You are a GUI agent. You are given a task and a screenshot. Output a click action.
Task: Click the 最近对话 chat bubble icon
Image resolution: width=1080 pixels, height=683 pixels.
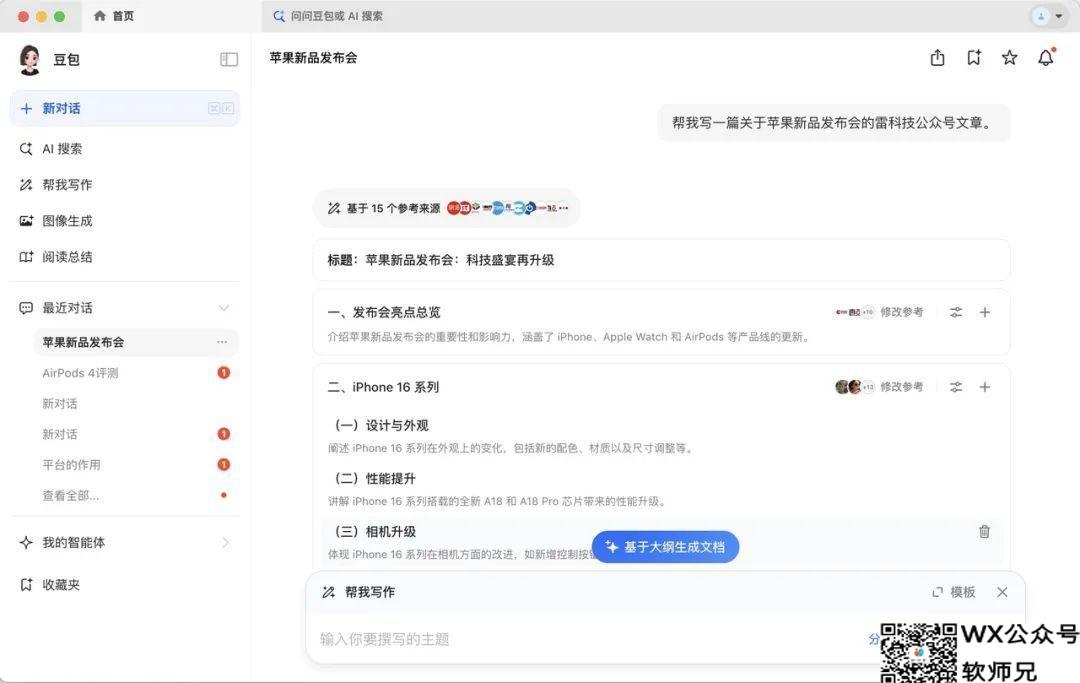[26, 308]
